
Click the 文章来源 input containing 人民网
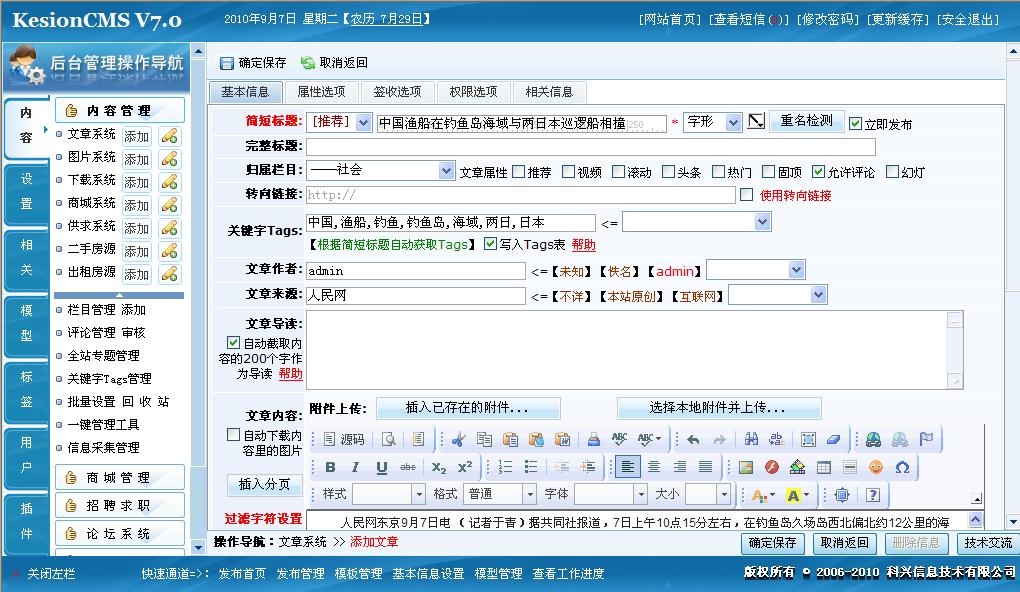tap(416, 296)
